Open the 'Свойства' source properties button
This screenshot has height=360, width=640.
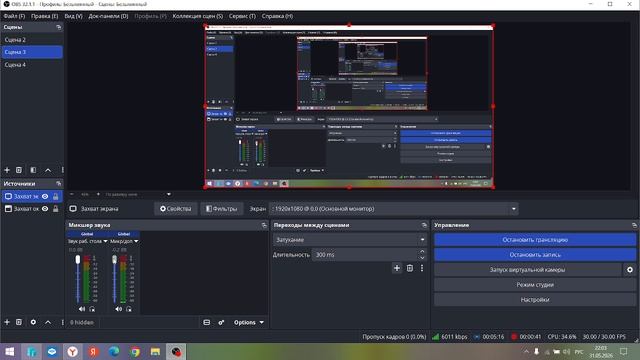[176, 209]
